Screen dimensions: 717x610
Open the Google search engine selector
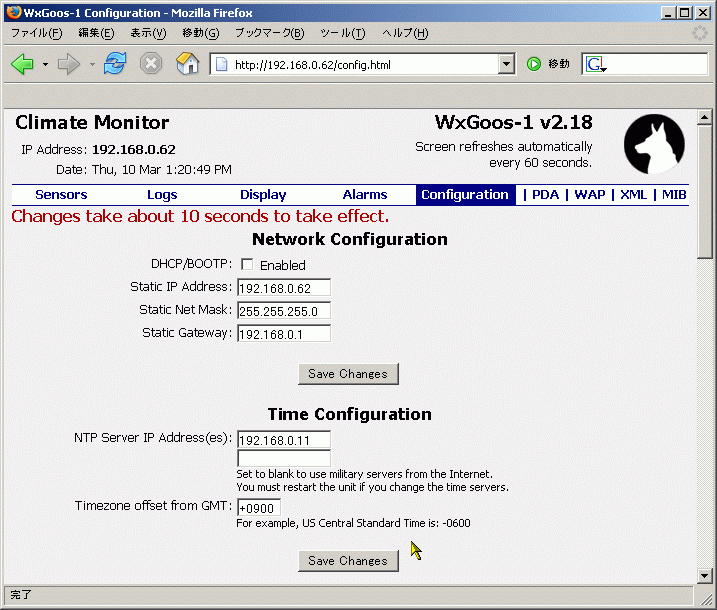click(x=596, y=64)
